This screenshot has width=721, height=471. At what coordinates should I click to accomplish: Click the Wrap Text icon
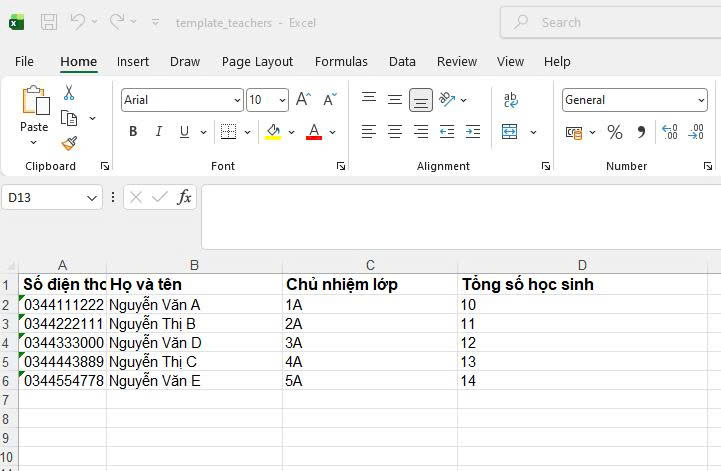(511, 100)
